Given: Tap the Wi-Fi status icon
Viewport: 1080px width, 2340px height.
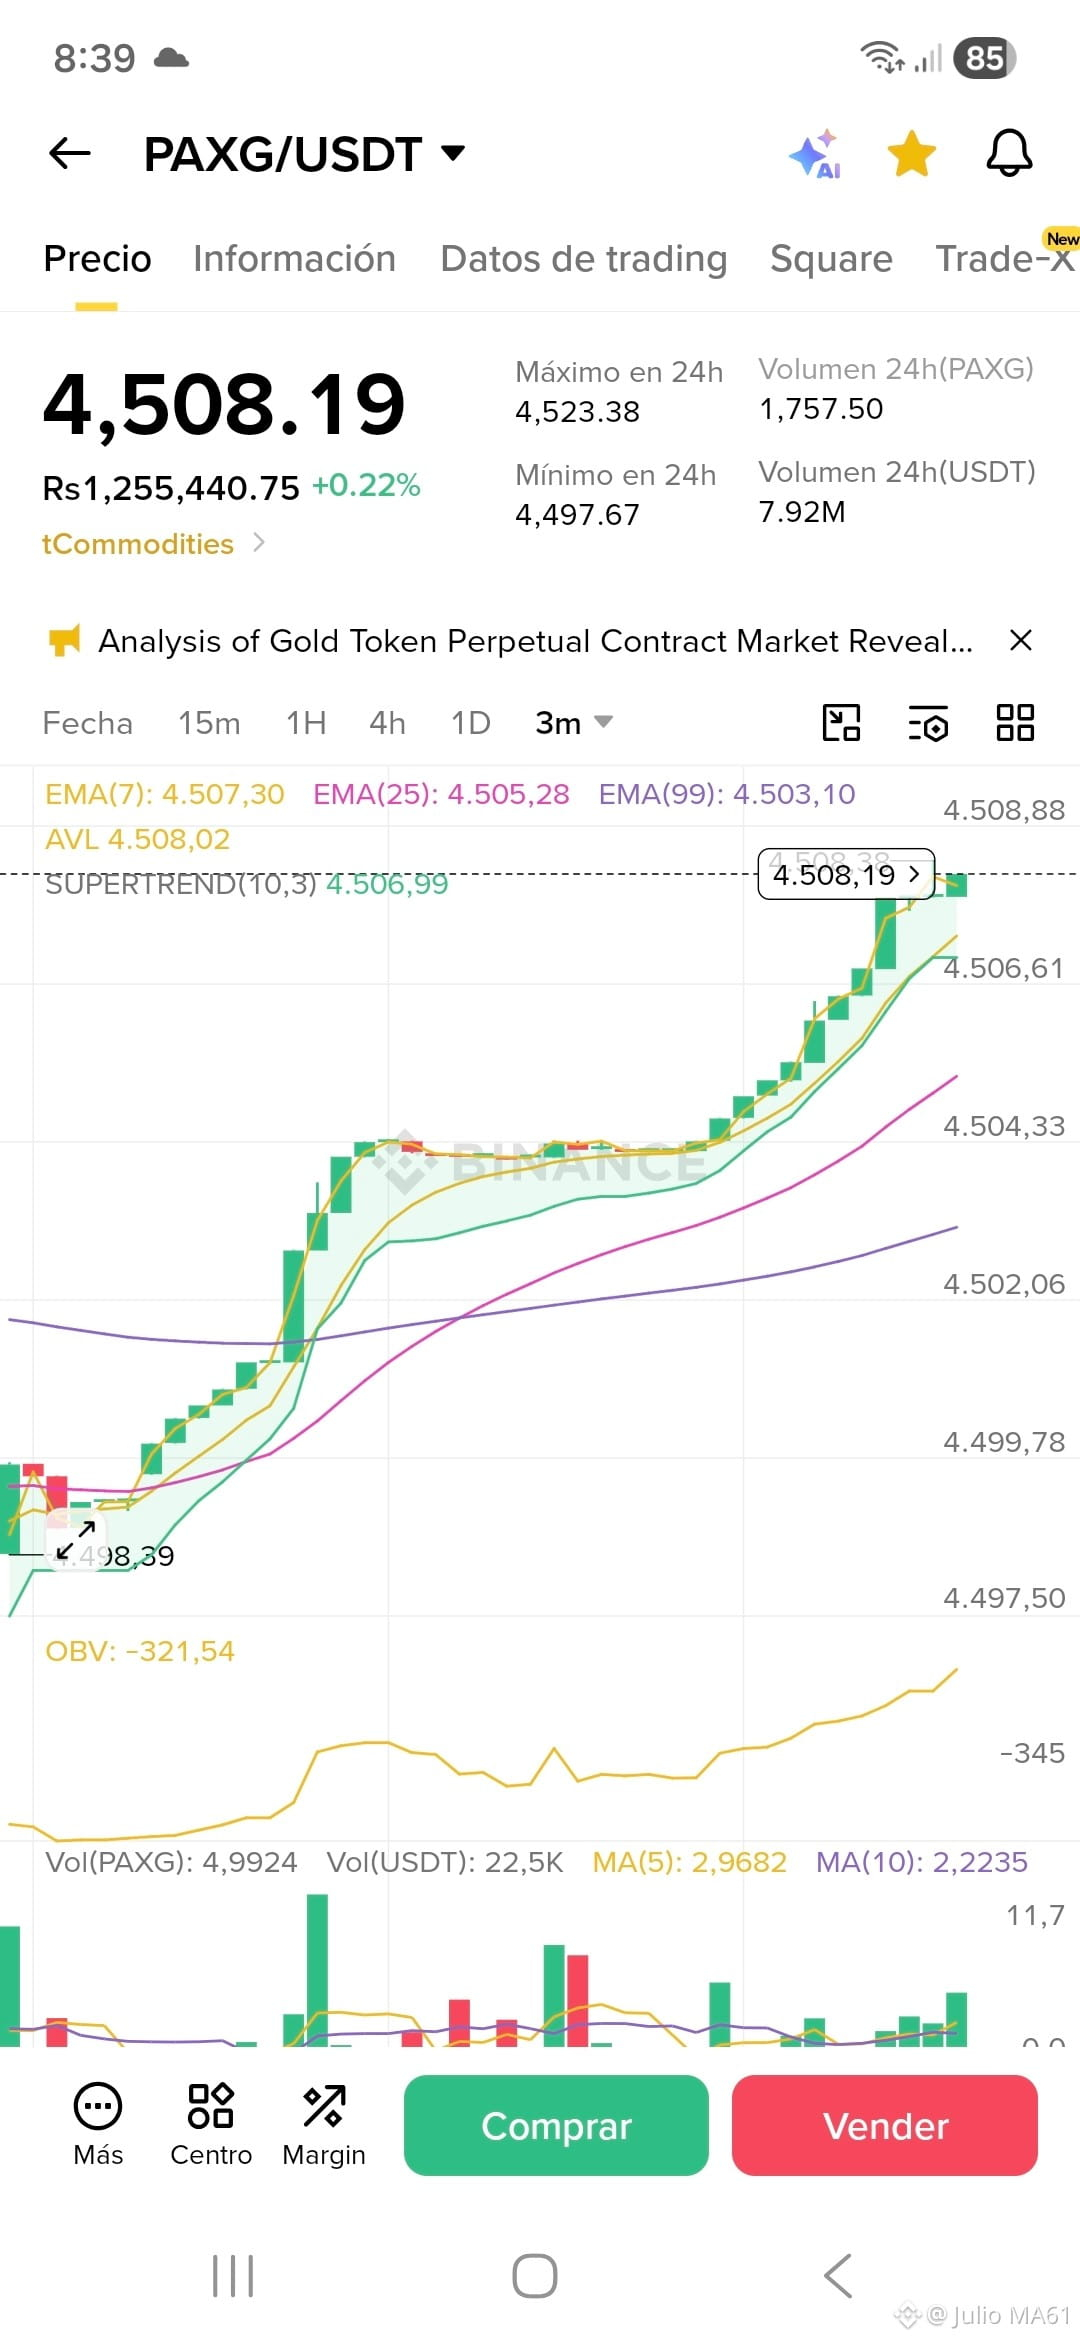Looking at the screenshot, I should pos(882,58).
